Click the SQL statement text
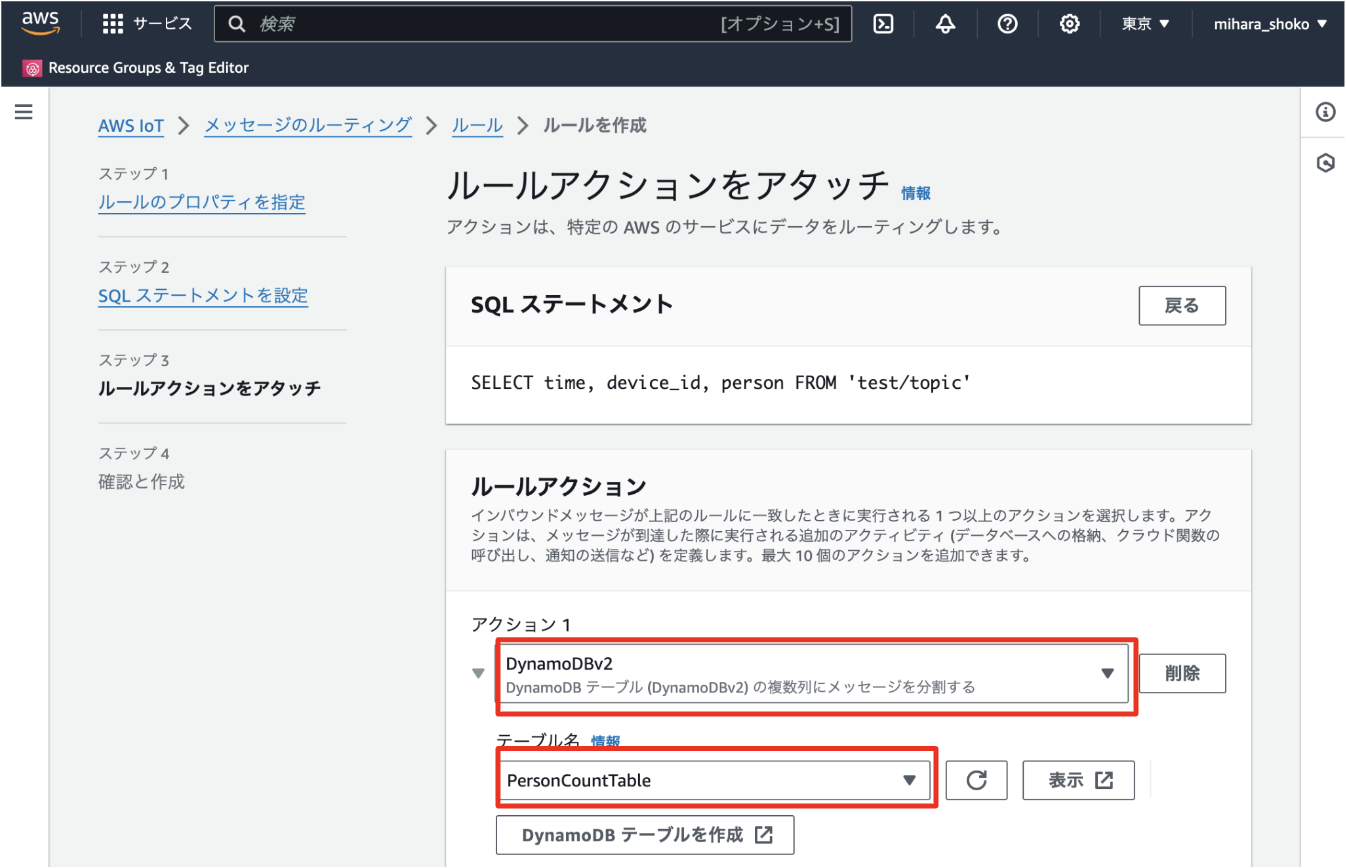This screenshot has width=1346, height=868. (x=721, y=383)
